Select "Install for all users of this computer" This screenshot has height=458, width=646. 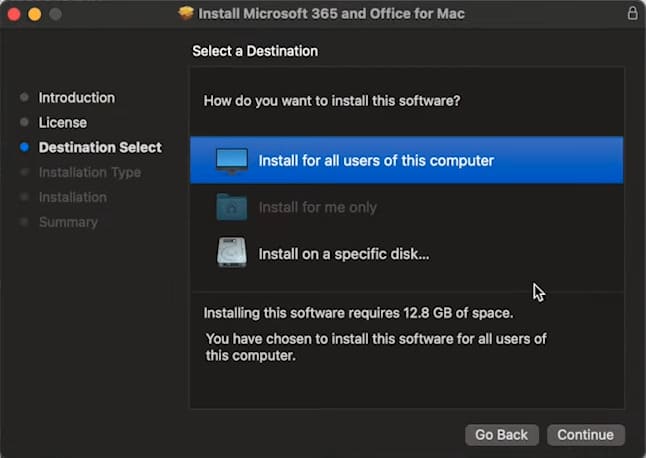(x=376, y=160)
